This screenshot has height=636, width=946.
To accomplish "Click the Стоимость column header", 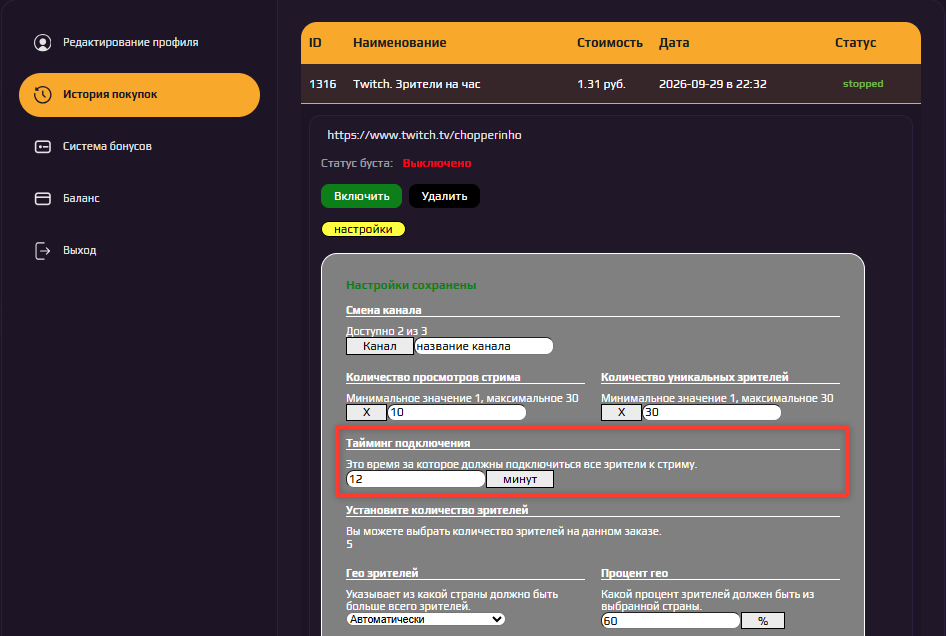I will point(609,43).
